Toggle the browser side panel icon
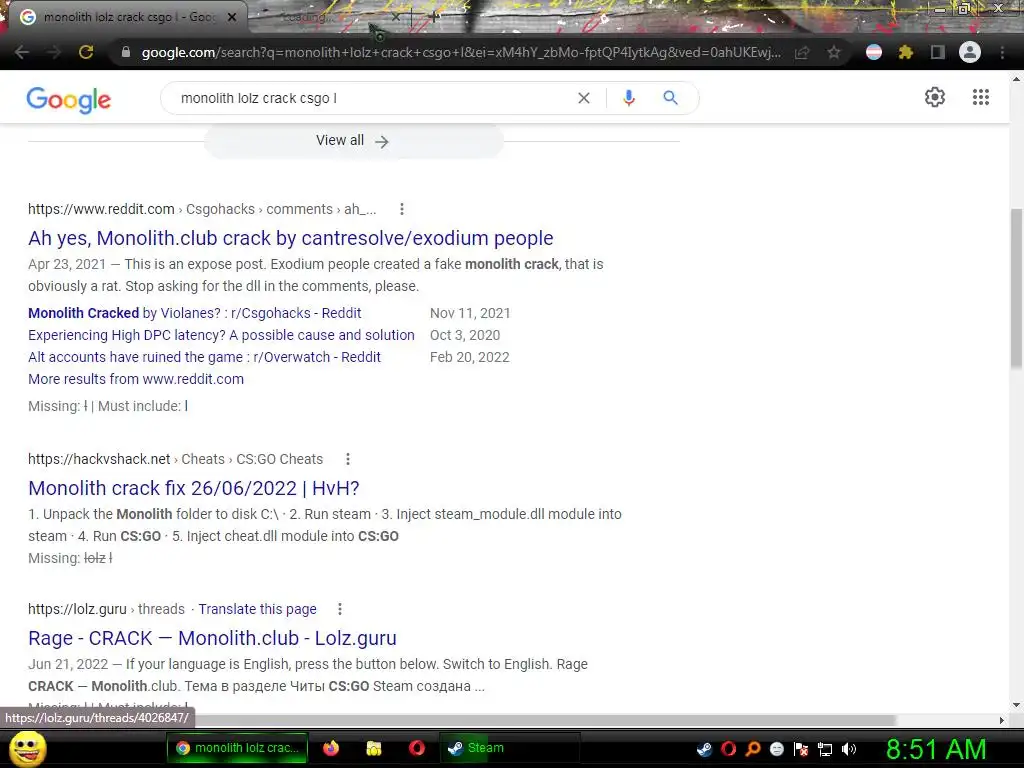The image size is (1024, 768). coord(938,52)
